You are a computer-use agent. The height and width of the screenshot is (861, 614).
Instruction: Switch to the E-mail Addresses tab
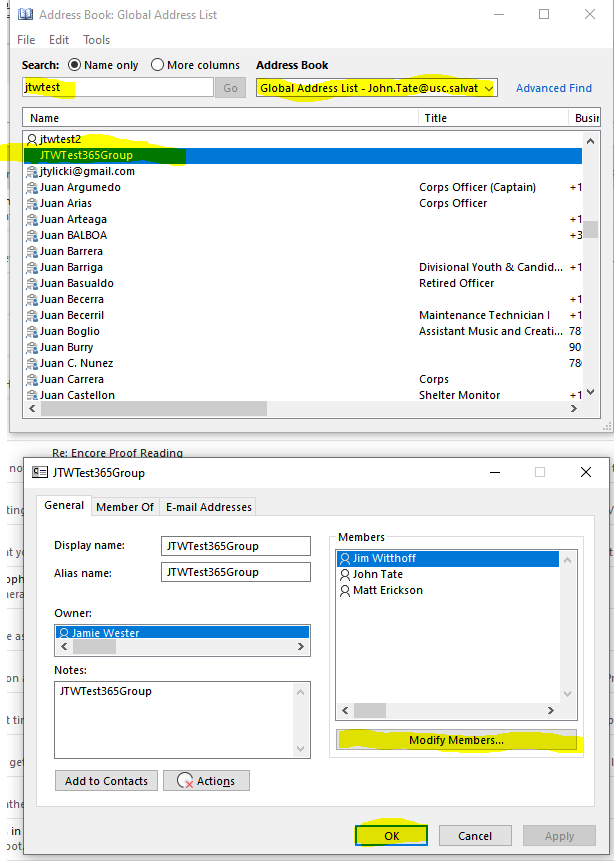pyautogui.click(x=209, y=507)
